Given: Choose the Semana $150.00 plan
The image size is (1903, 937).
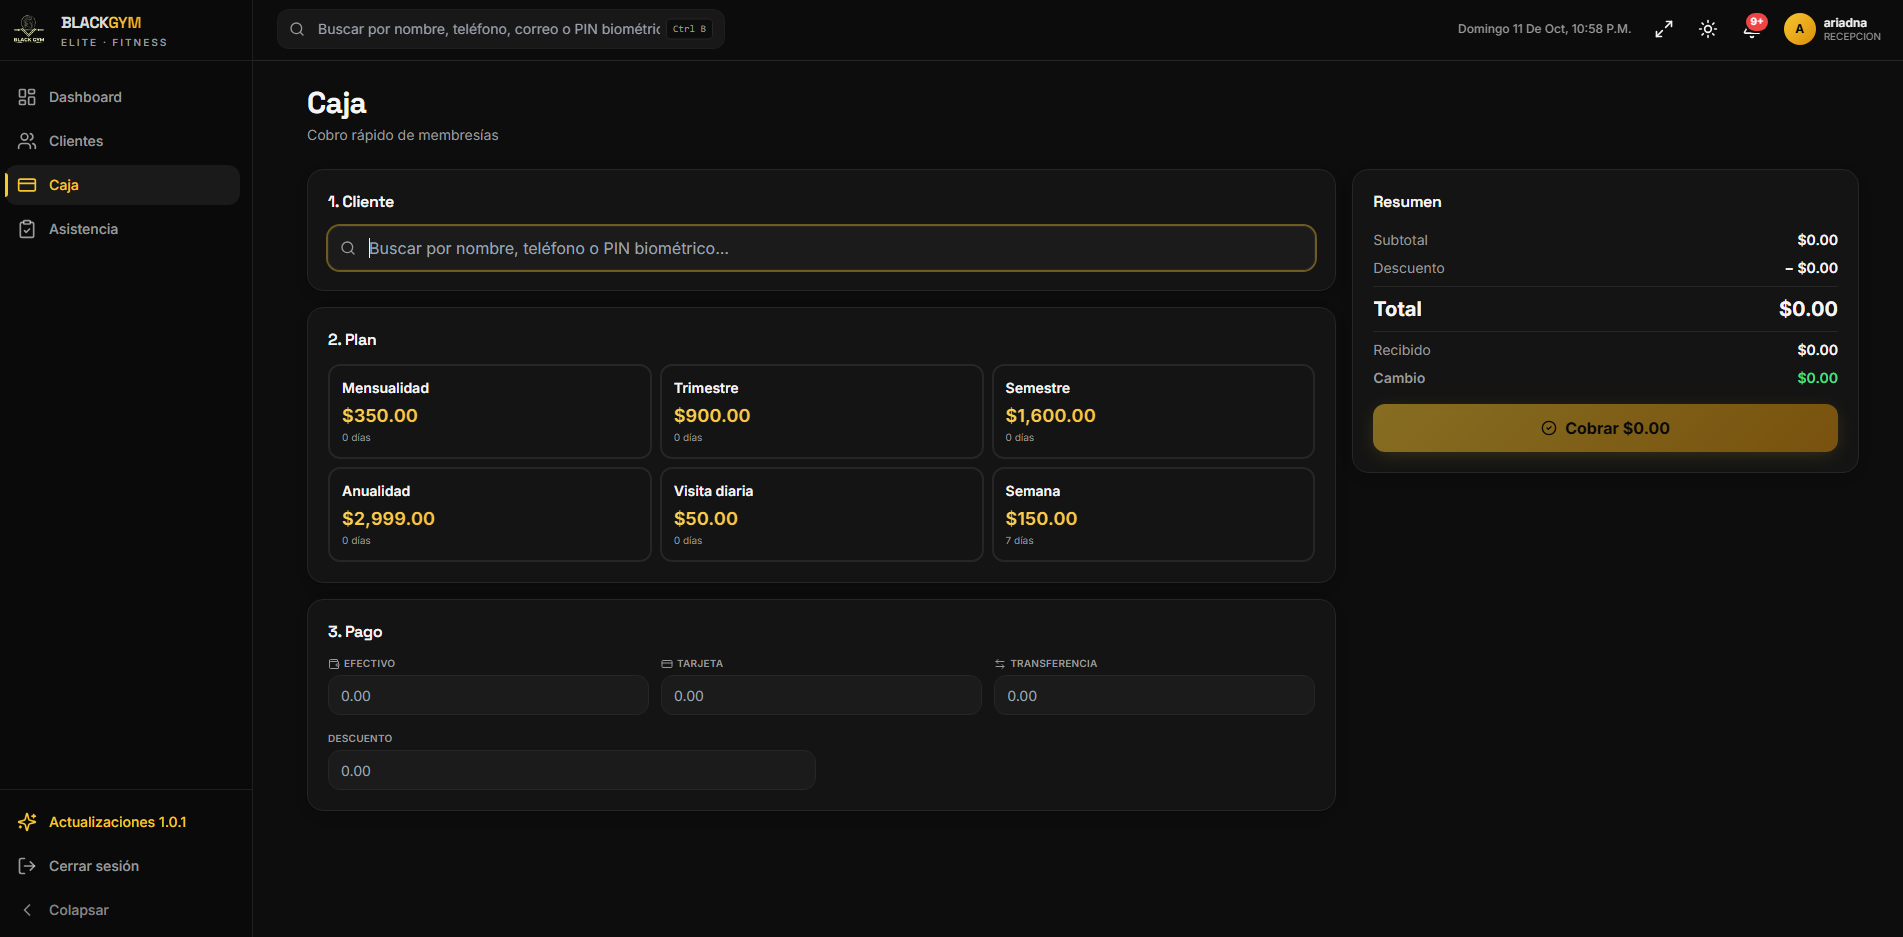Looking at the screenshot, I should click(1153, 514).
